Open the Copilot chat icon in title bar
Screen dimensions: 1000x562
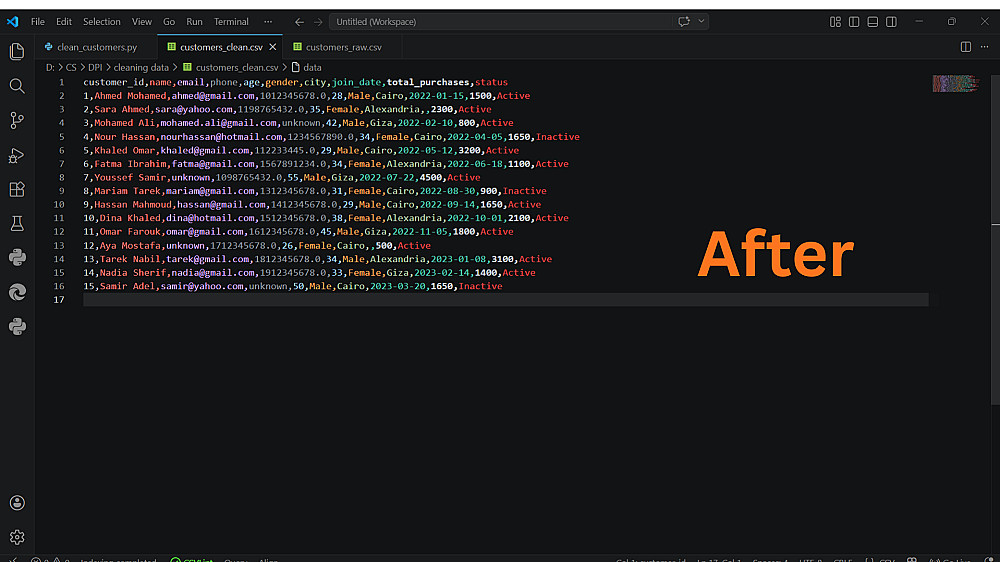coord(684,22)
